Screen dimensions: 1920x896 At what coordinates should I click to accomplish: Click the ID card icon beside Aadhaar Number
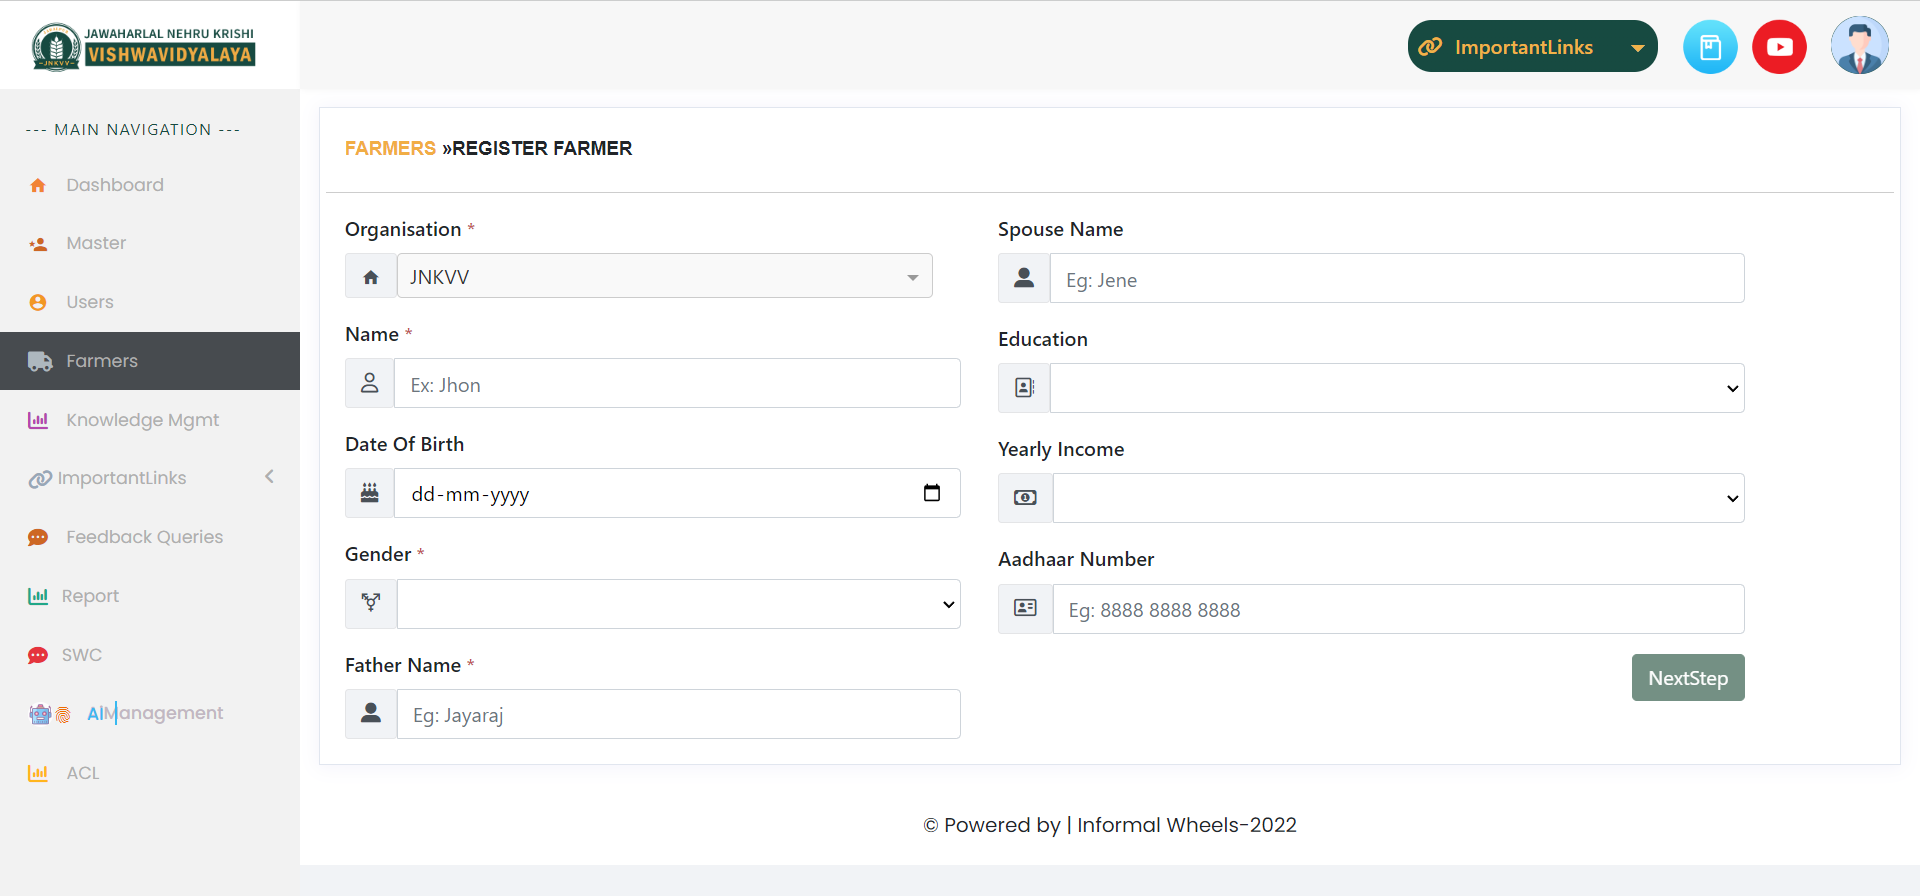coord(1025,608)
